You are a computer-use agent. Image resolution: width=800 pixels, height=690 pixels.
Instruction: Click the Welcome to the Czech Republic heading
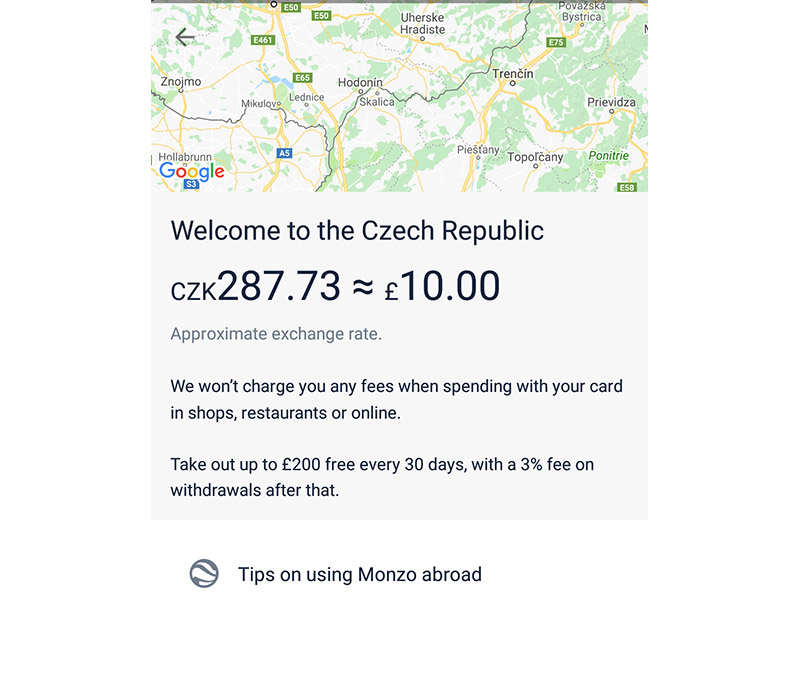pyautogui.click(x=357, y=231)
